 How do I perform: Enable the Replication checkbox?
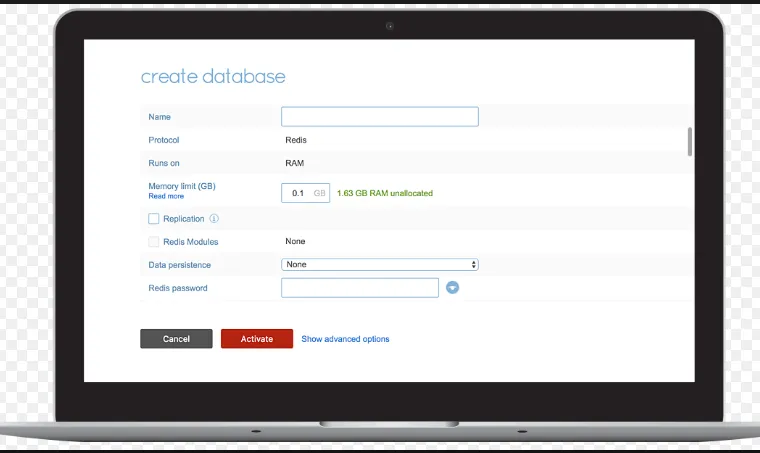pos(154,219)
